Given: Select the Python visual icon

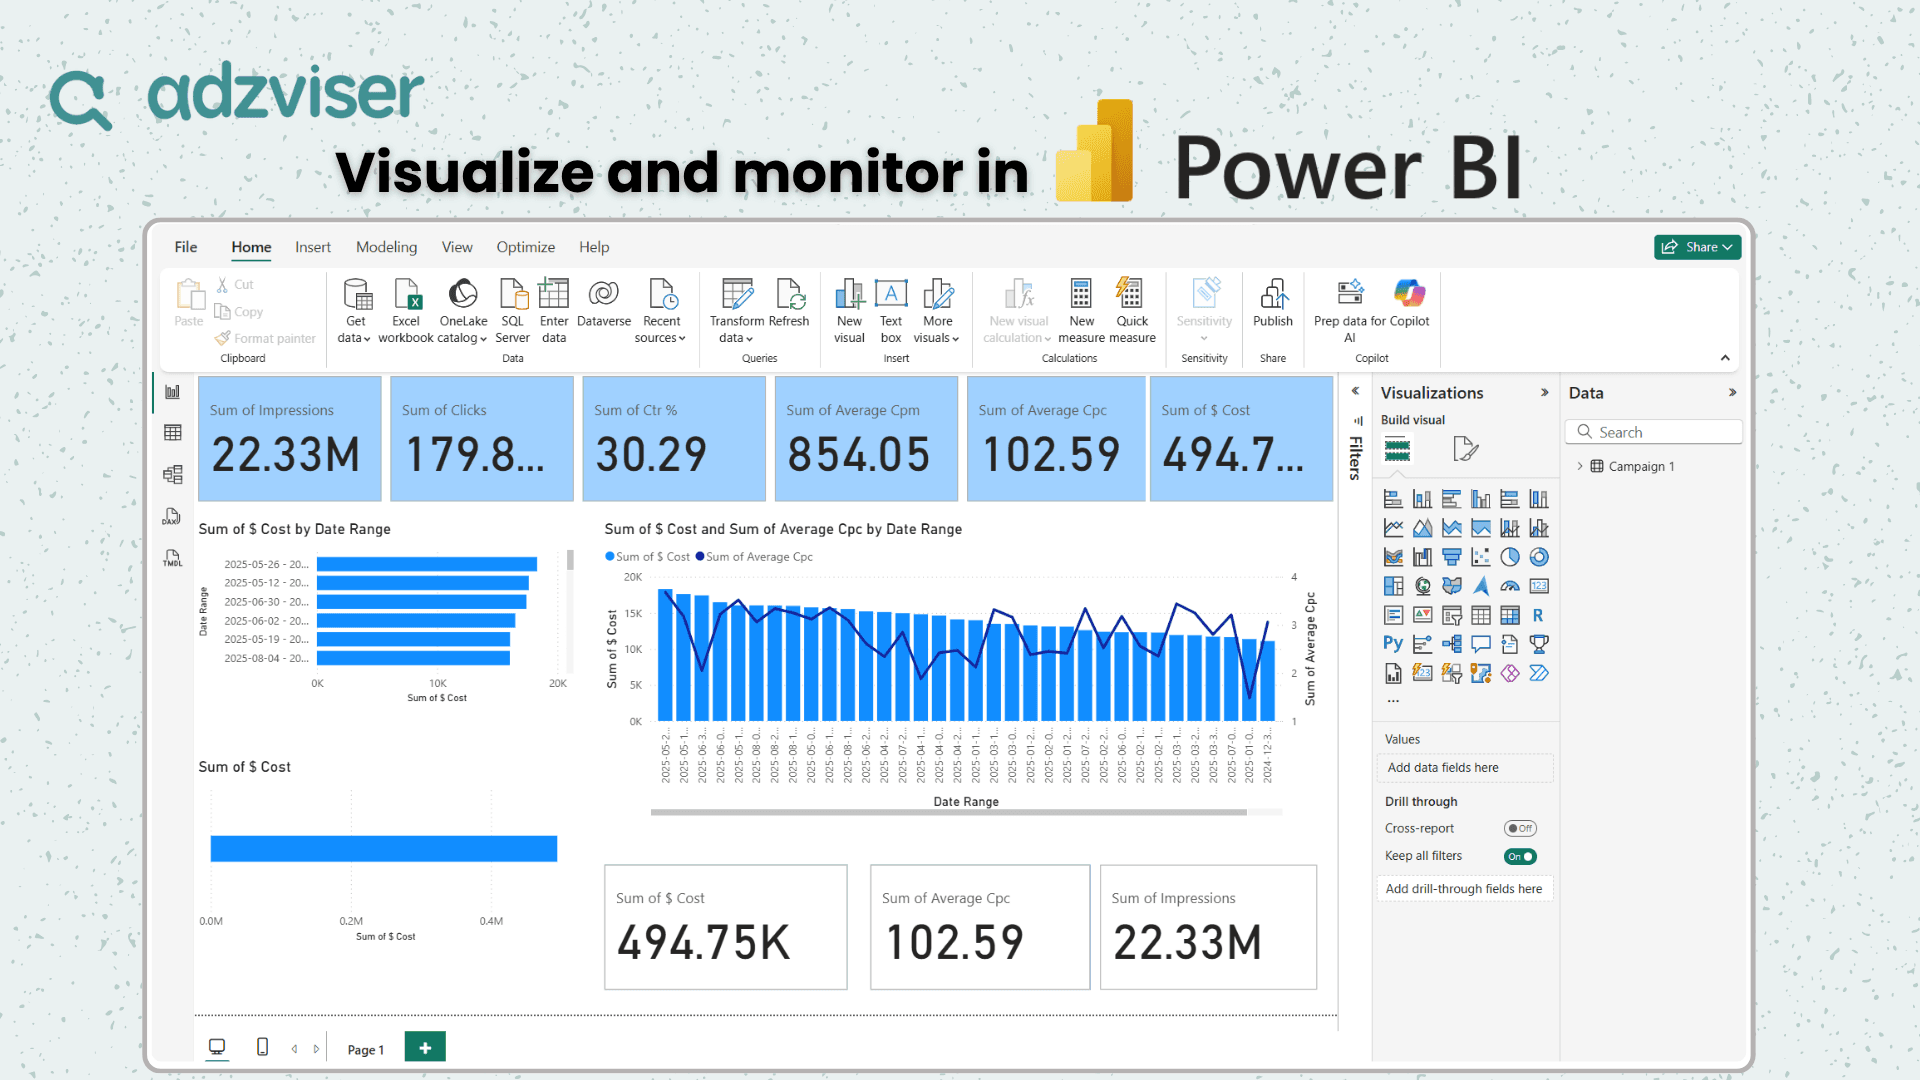Looking at the screenshot, I should click(1393, 644).
